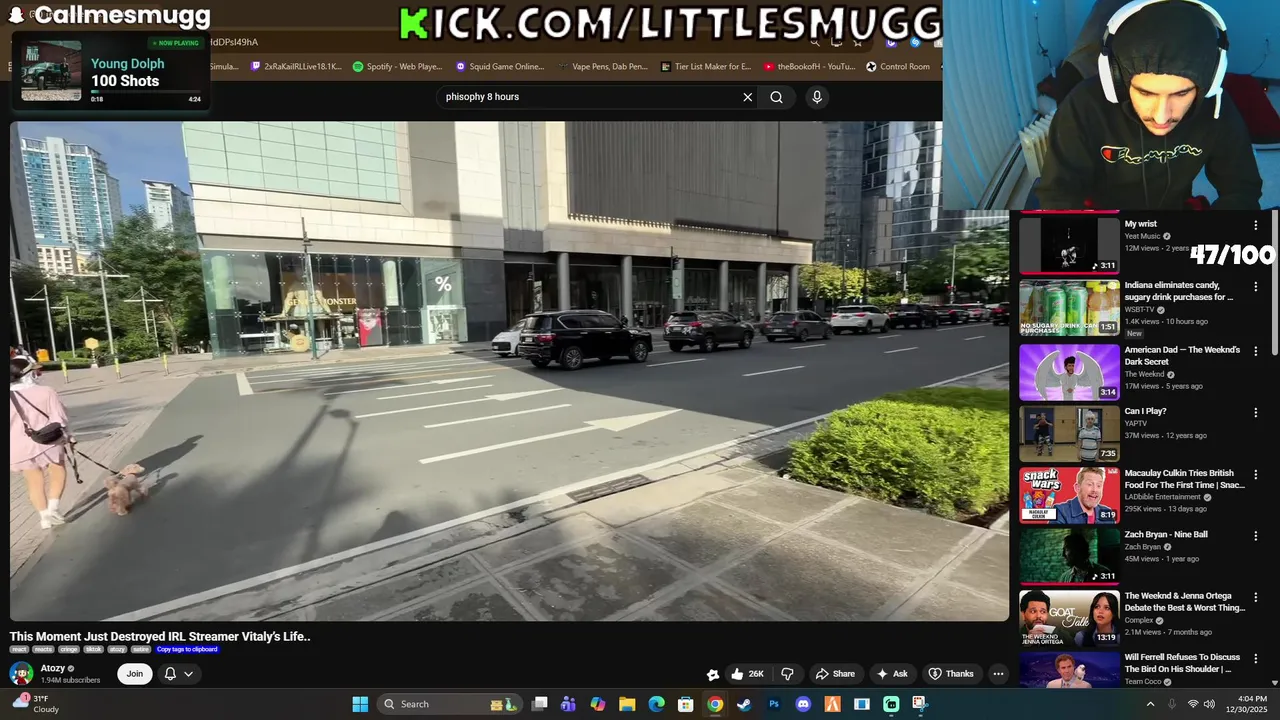Launch Microsoft Edge from taskbar
The height and width of the screenshot is (720, 1280).
[x=656, y=704]
